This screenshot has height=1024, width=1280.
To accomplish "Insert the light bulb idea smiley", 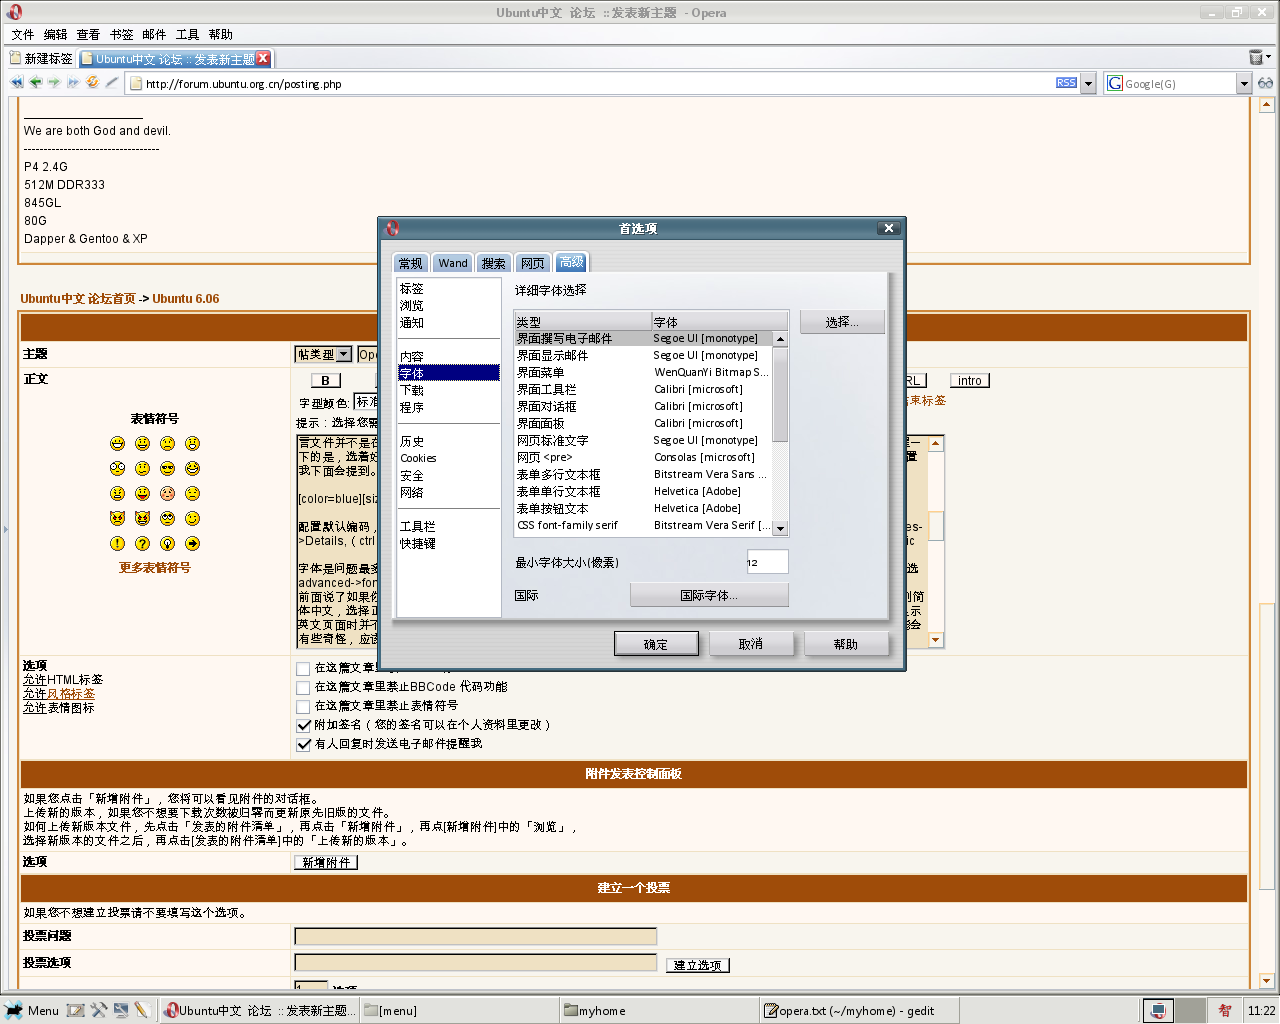I will coord(168,544).
